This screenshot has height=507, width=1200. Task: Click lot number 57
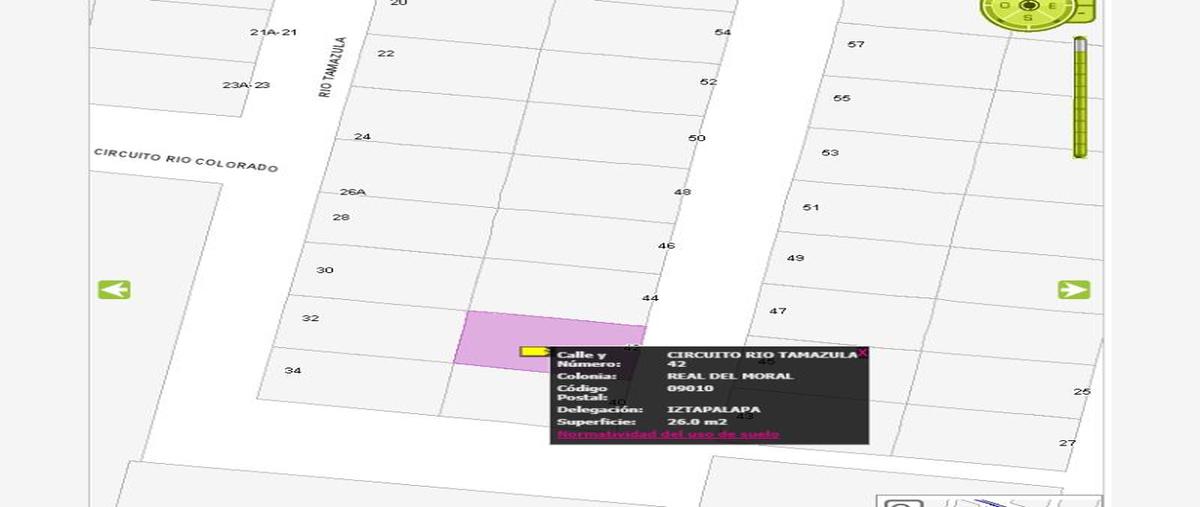point(856,44)
